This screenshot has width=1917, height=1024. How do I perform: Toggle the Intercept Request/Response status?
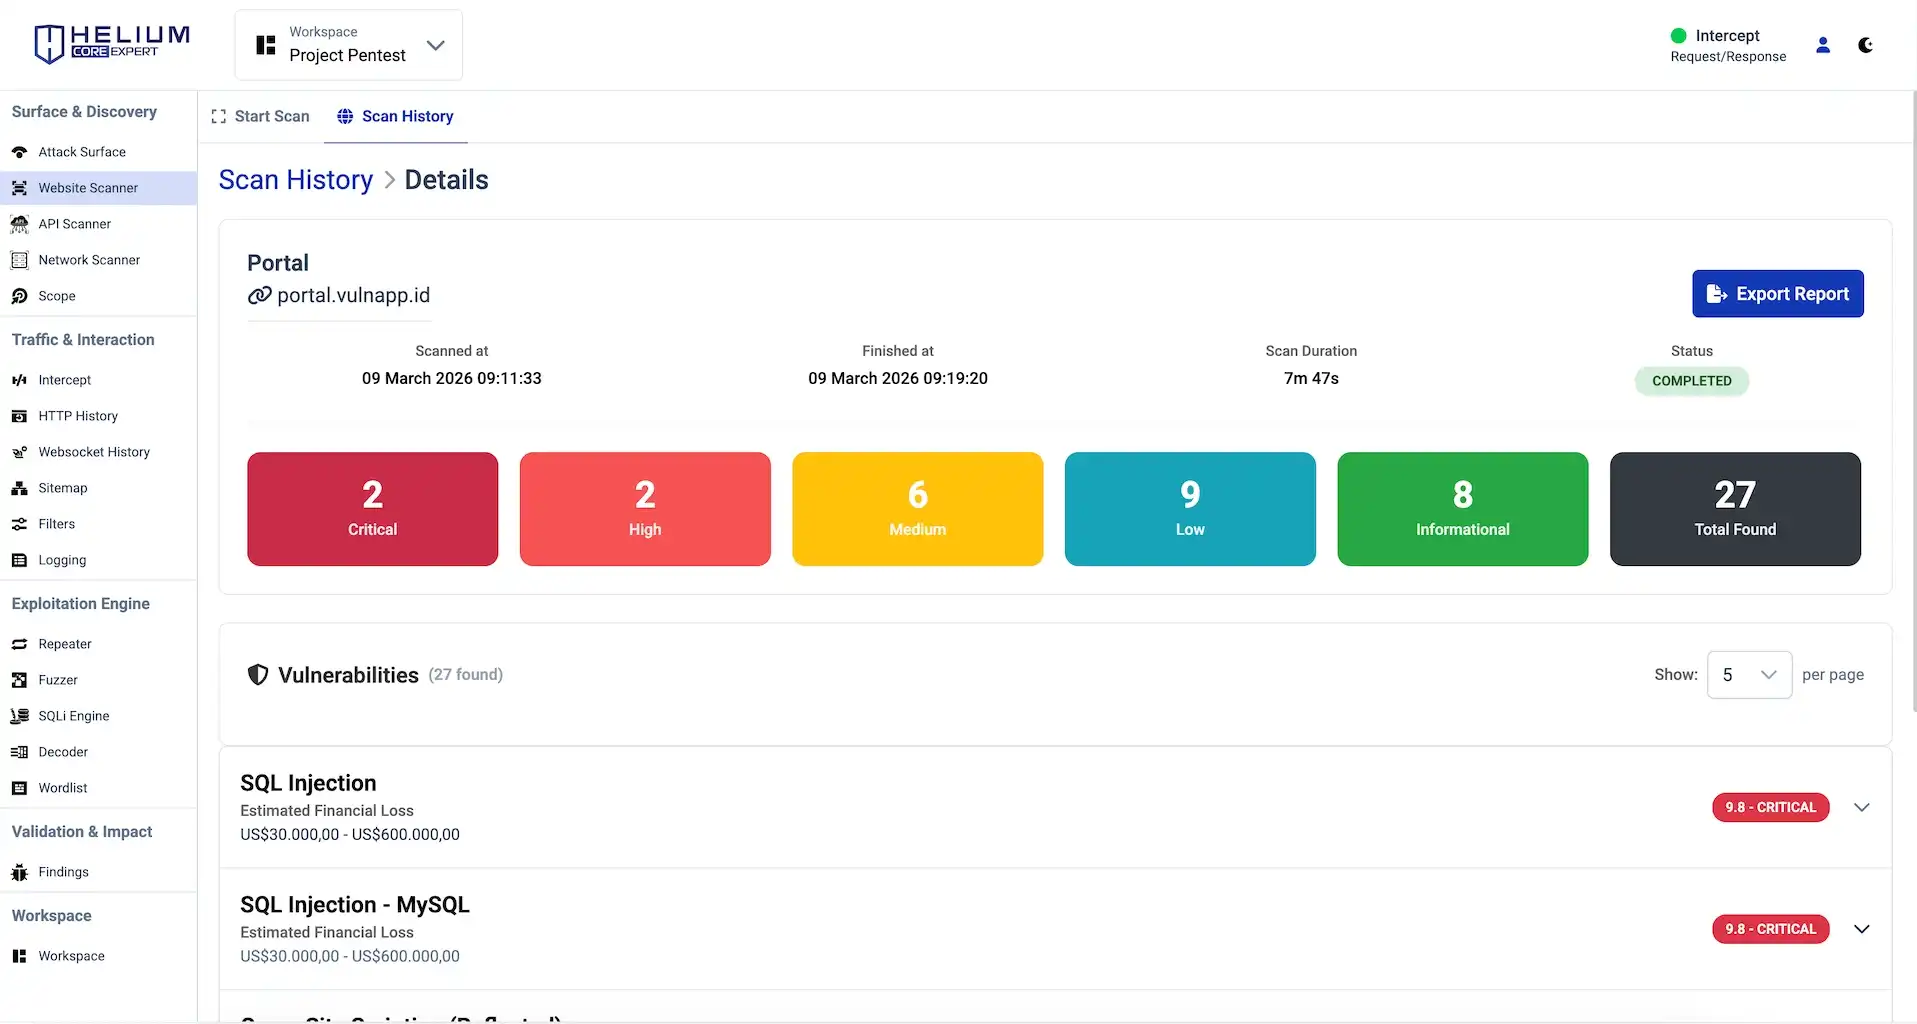tap(1727, 45)
